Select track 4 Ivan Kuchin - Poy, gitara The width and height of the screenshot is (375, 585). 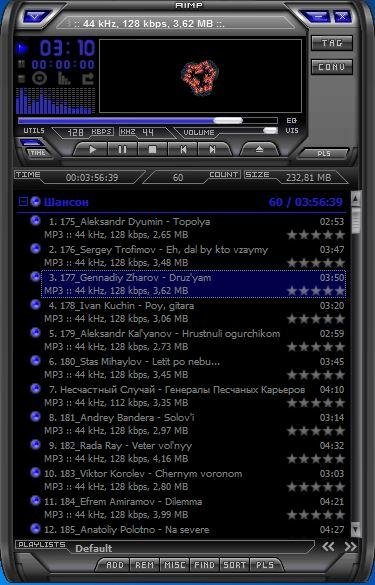point(193,312)
